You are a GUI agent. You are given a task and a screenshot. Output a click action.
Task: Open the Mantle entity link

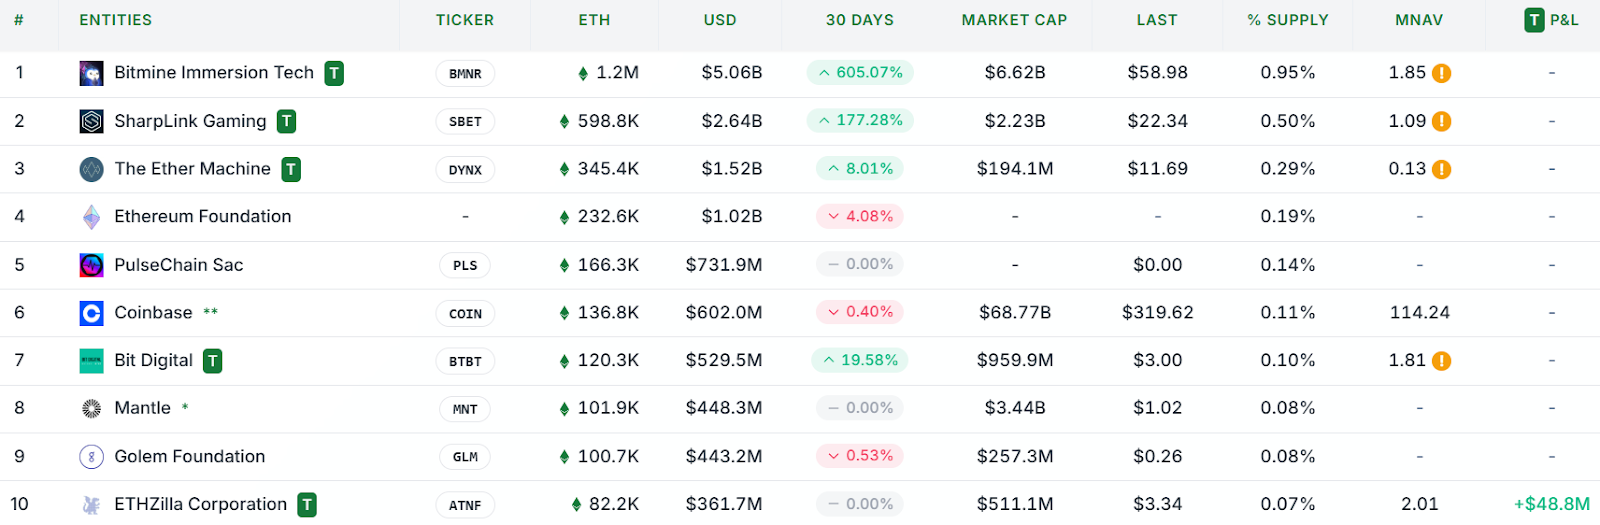(x=142, y=408)
